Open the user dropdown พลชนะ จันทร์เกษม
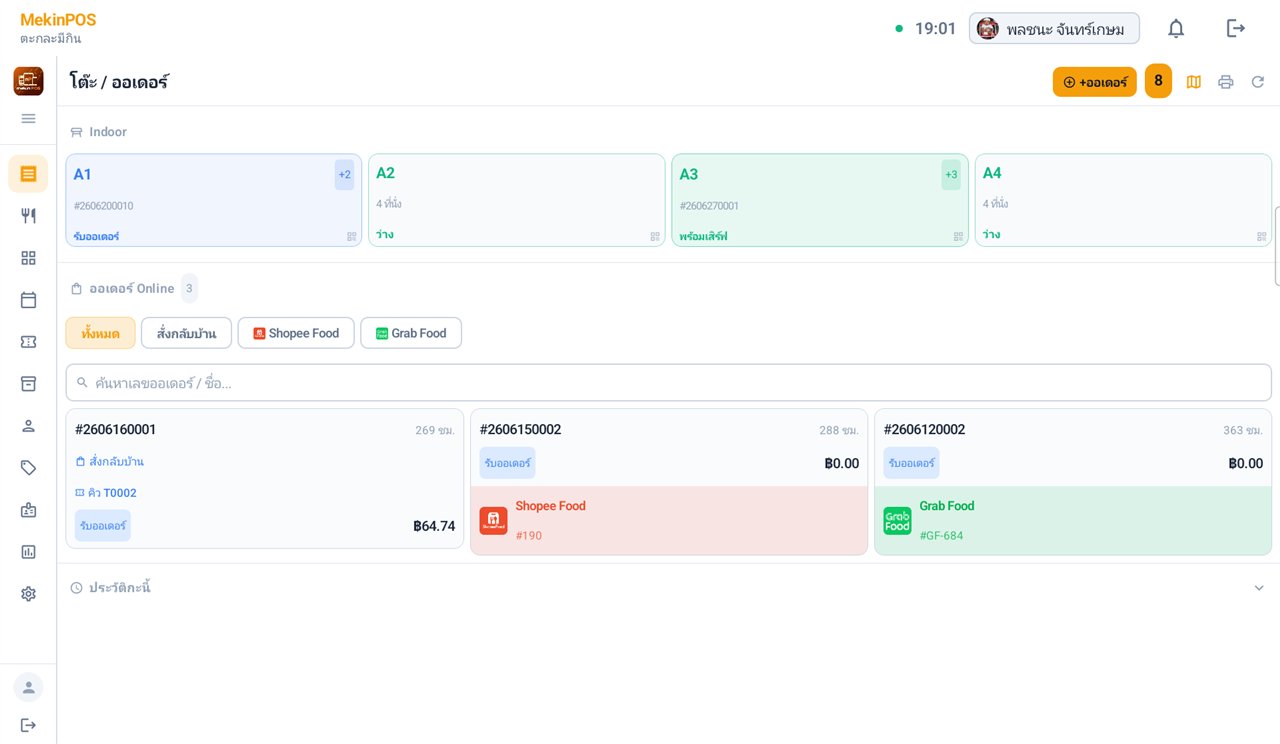The width and height of the screenshot is (1280, 744). coord(1054,28)
